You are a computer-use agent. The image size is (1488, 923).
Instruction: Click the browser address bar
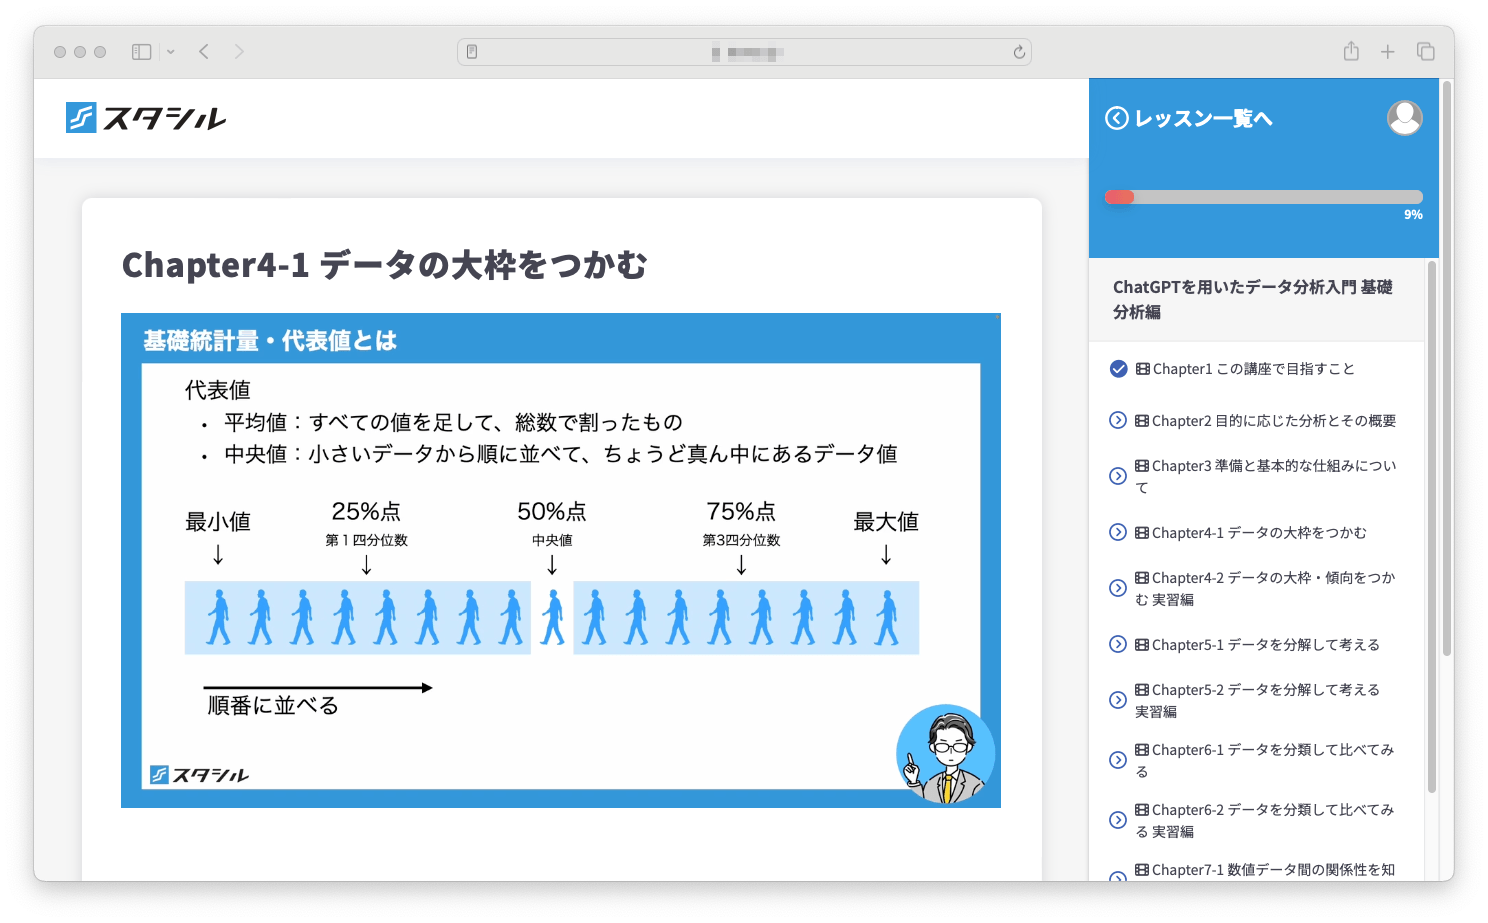click(x=744, y=52)
